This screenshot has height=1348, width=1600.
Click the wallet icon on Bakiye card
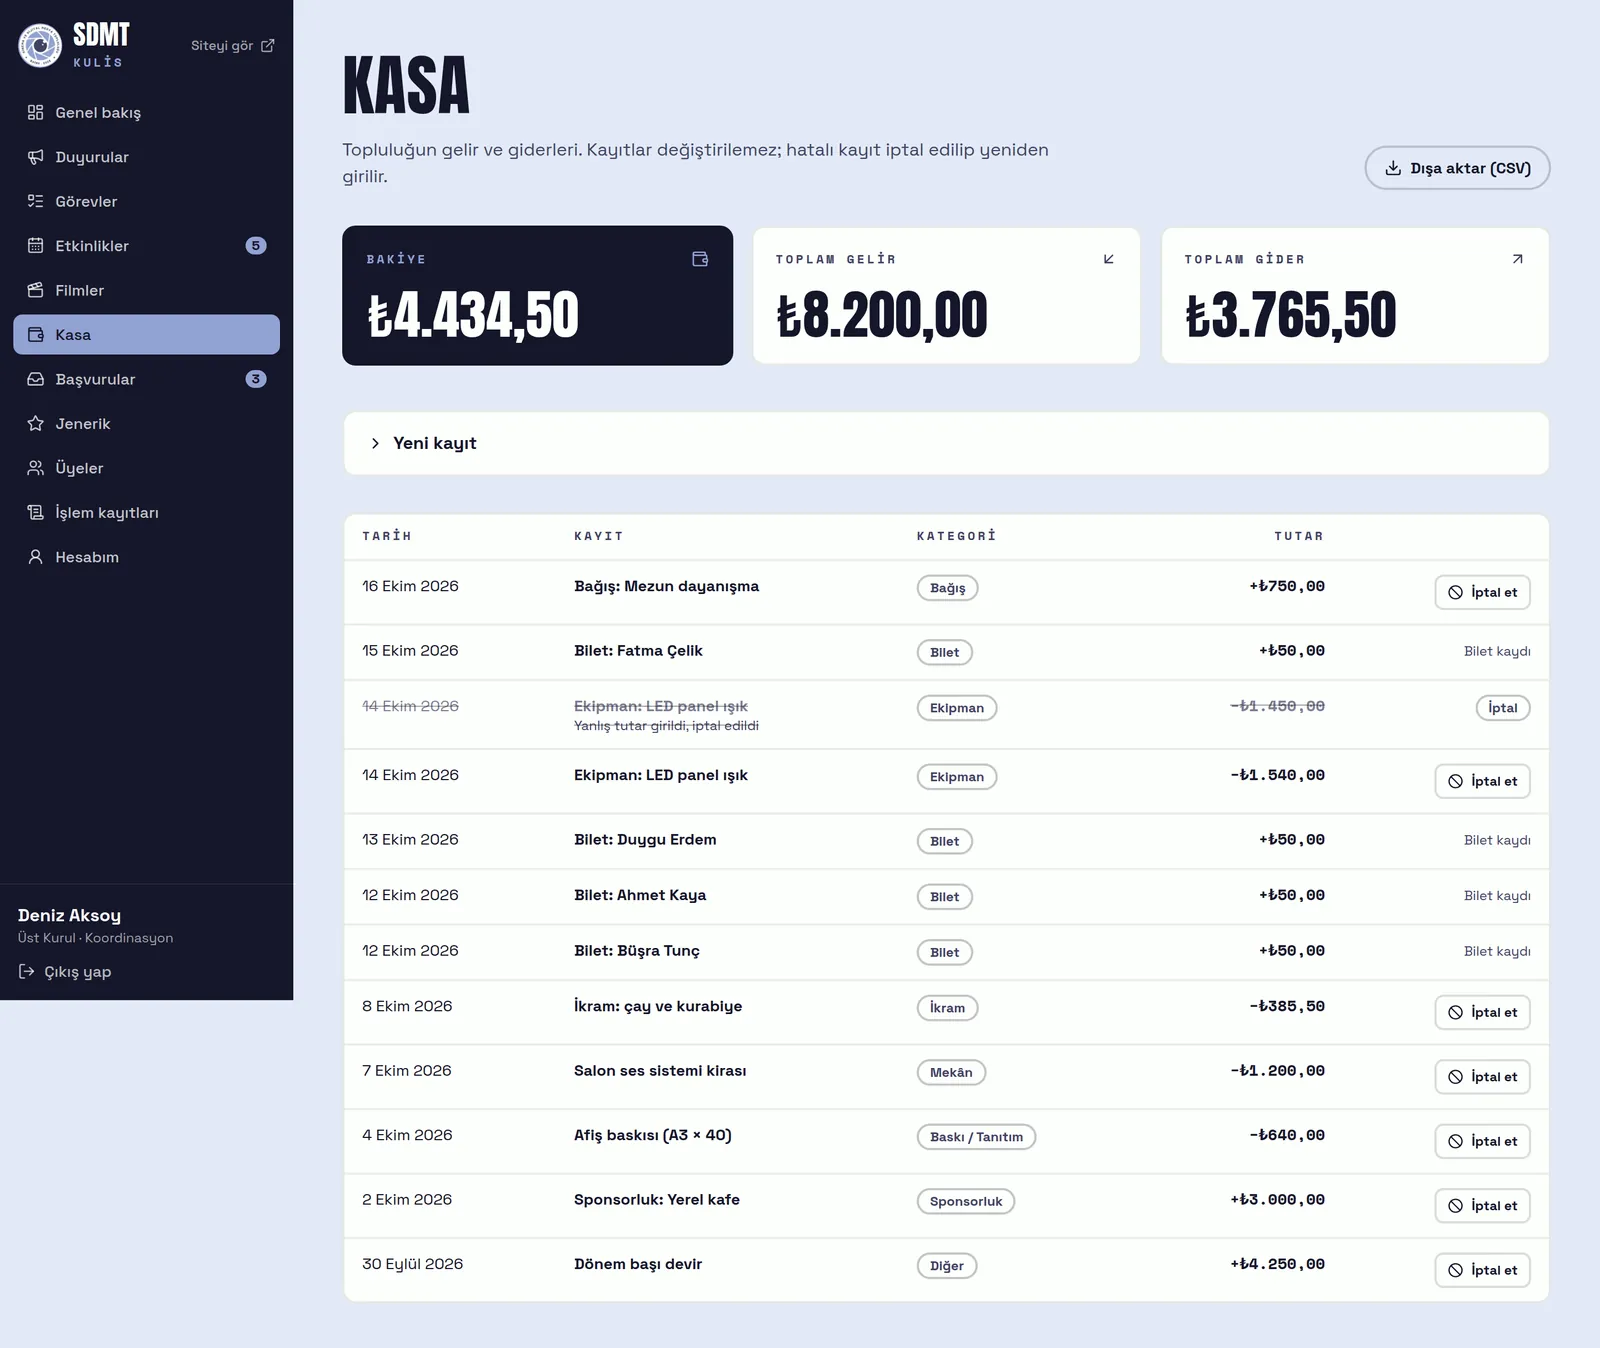point(700,259)
